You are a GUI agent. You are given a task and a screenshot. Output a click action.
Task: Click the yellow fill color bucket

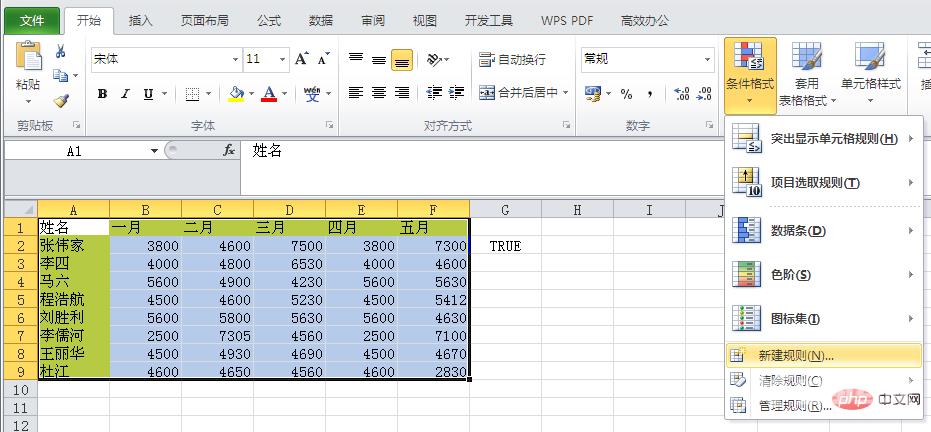coord(236,94)
